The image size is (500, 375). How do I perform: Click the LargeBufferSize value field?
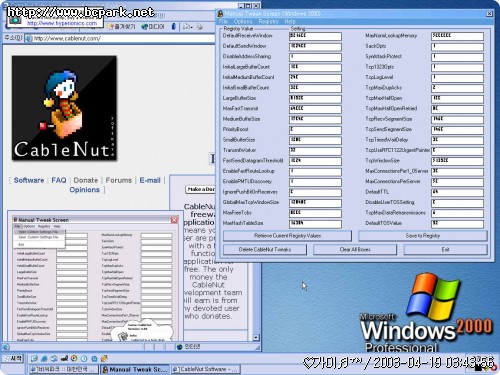315,99
